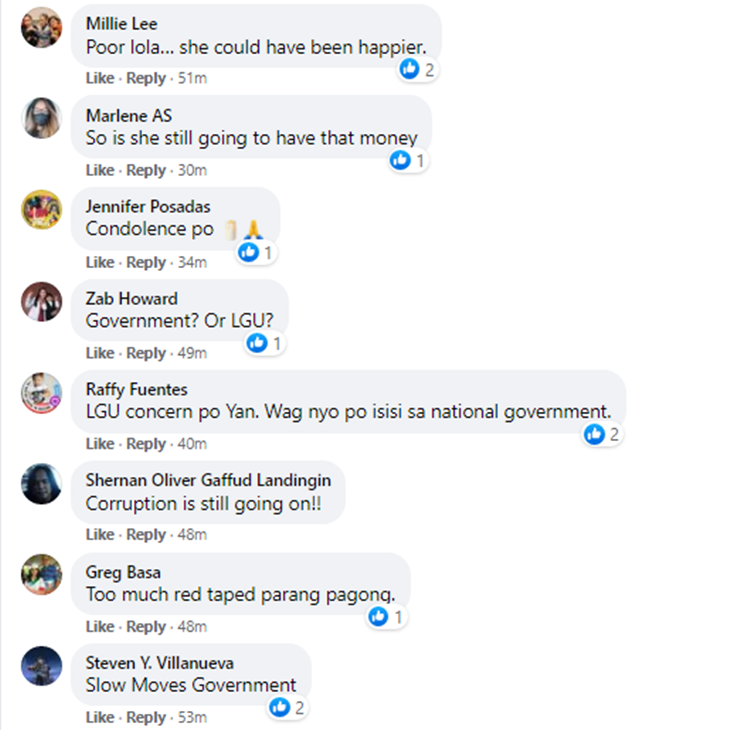Show who liked Steven Y. Villanueva's comment
Screen dimensions: 750x730
click(287, 708)
